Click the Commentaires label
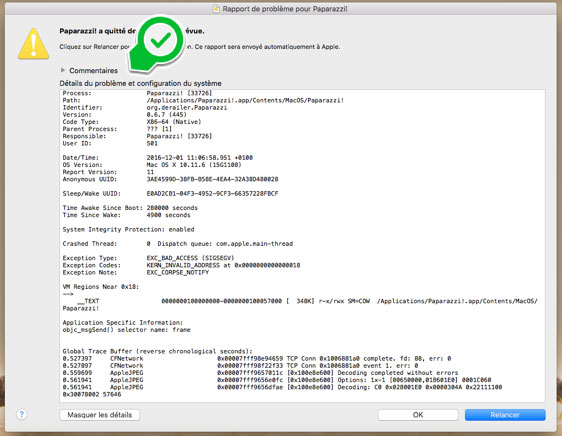This screenshot has width=562, height=436. 93,71
